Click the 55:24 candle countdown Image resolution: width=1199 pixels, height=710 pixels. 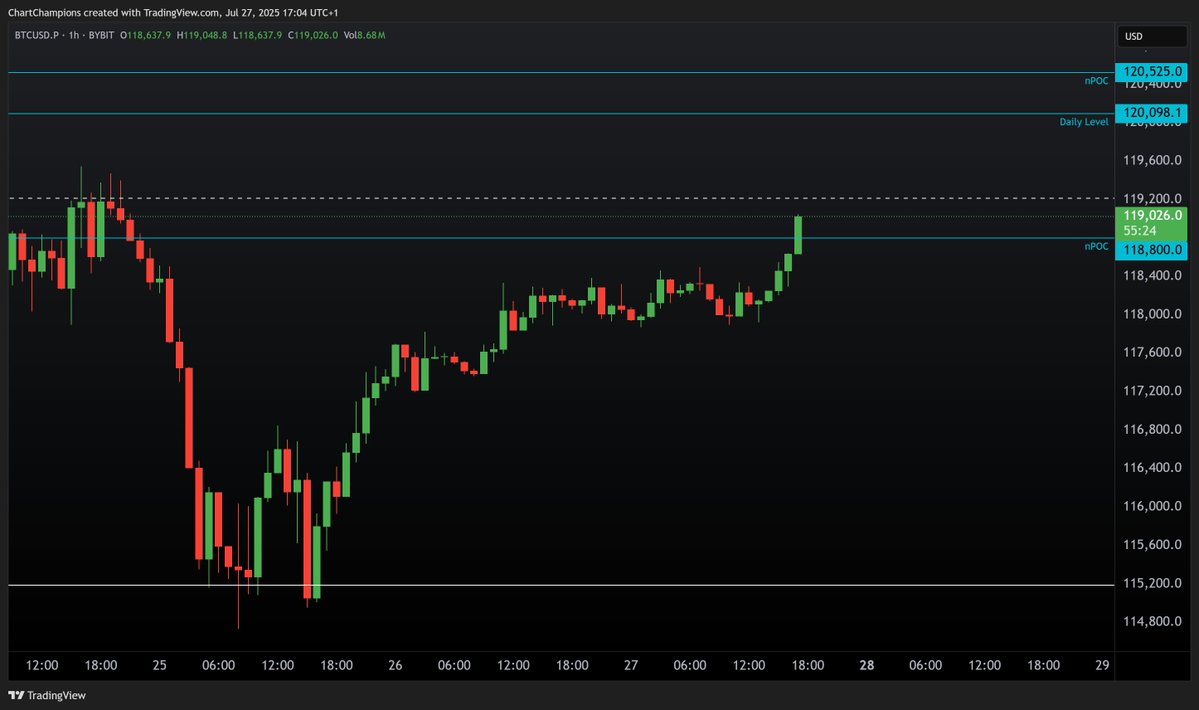click(x=1139, y=231)
